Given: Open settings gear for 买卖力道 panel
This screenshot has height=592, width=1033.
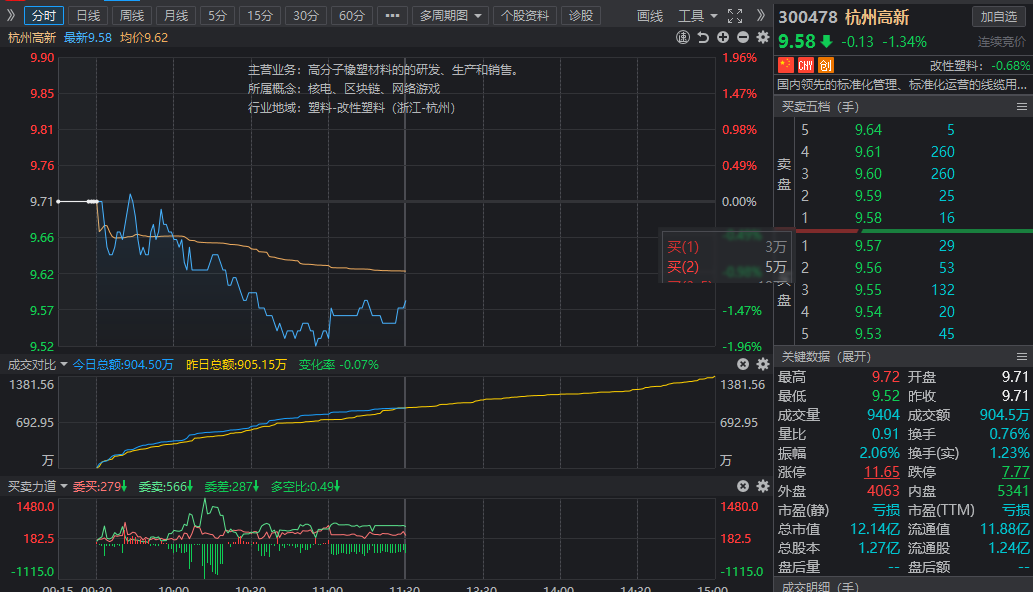Looking at the screenshot, I should pyautogui.click(x=763, y=486).
